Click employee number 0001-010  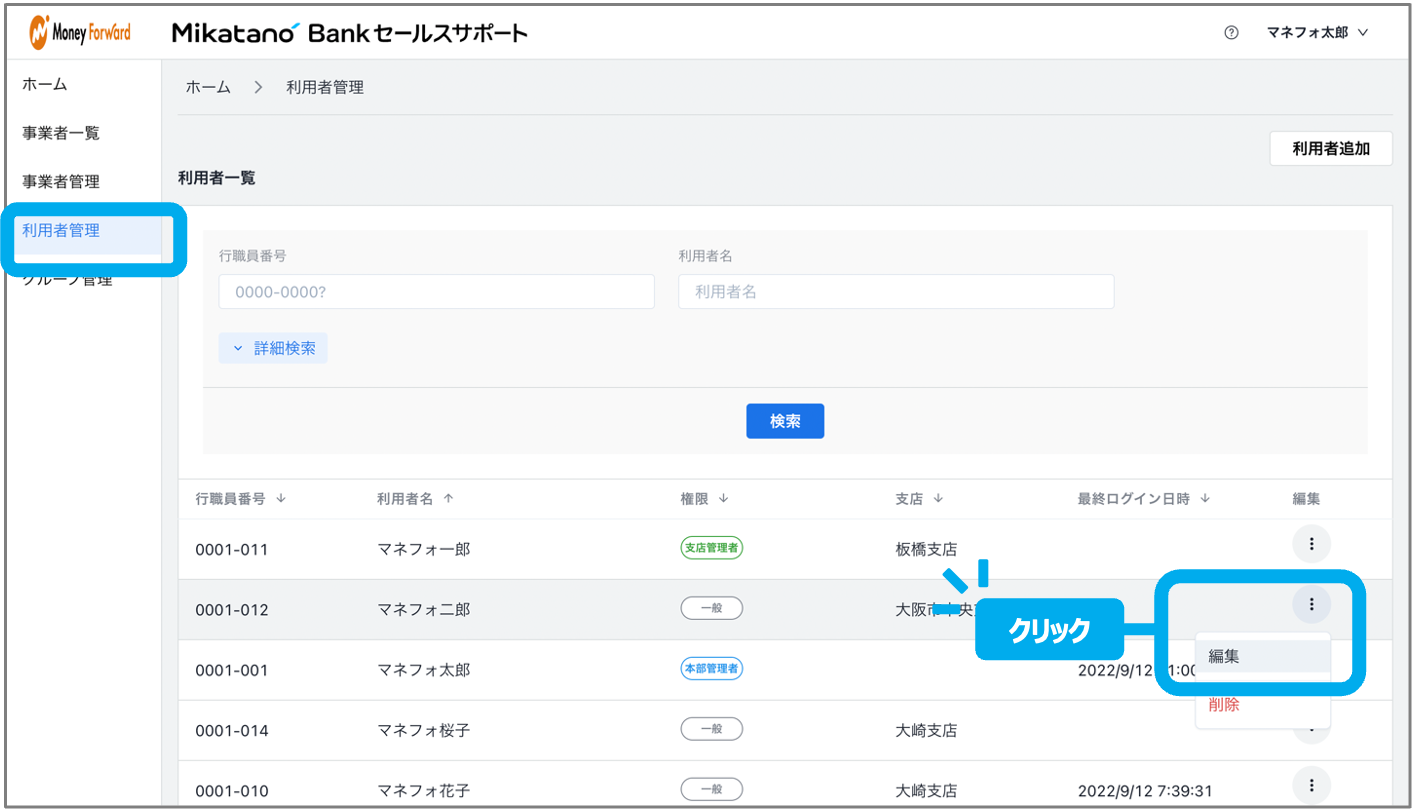click(x=232, y=791)
